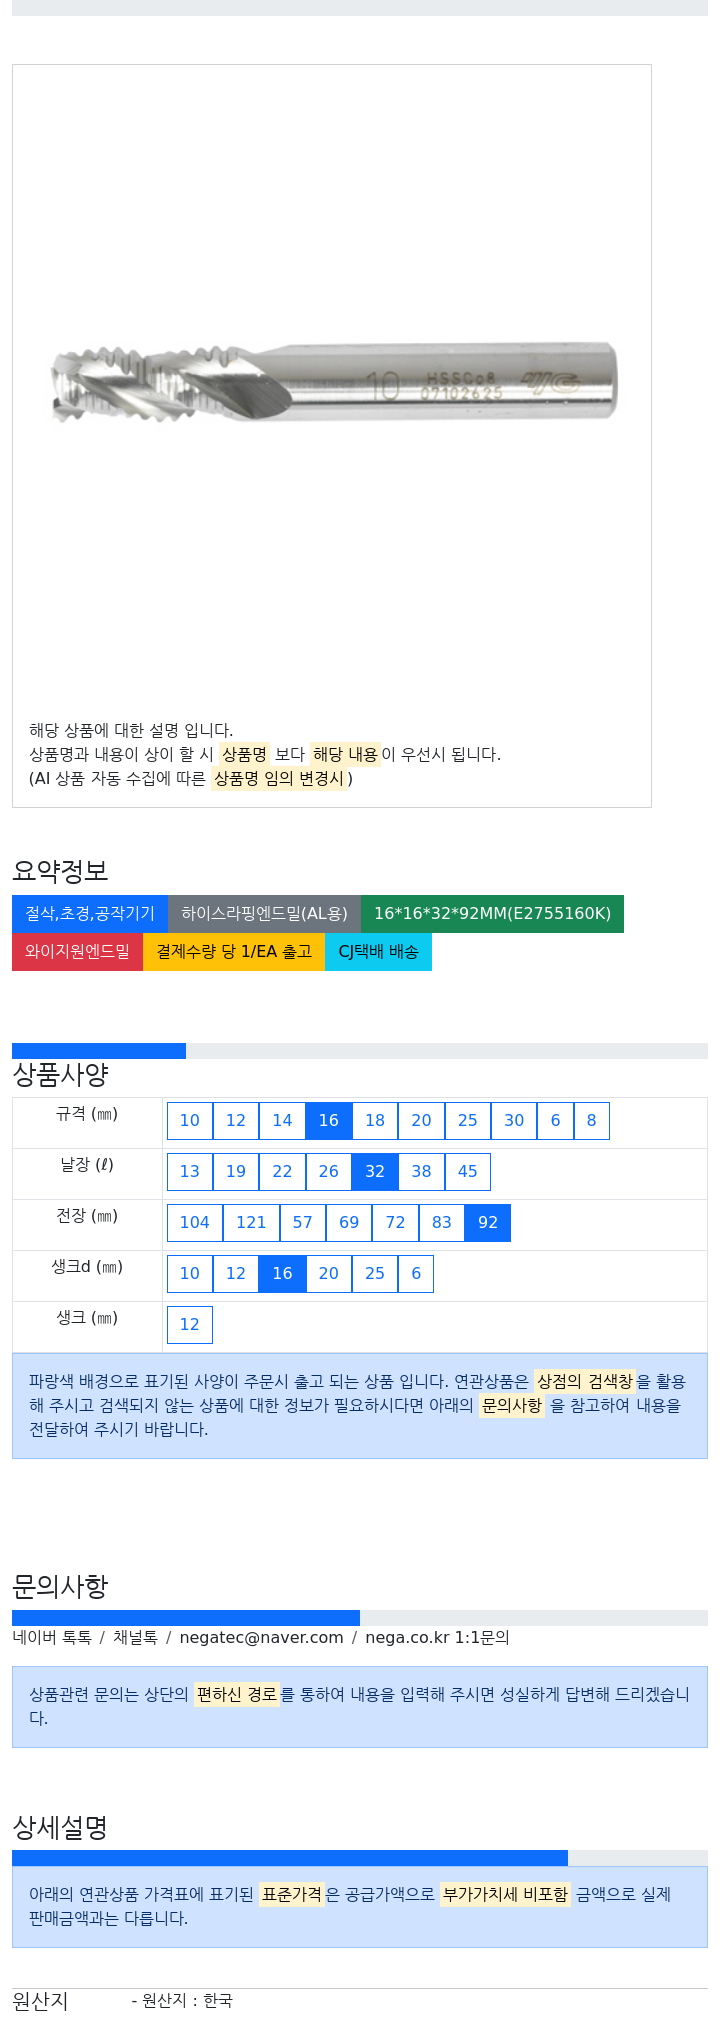Image resolution: width=720 pixels, height=2021 pixels.
Task: Choose 규격 option 30
Action: [x=514, y=1121]
